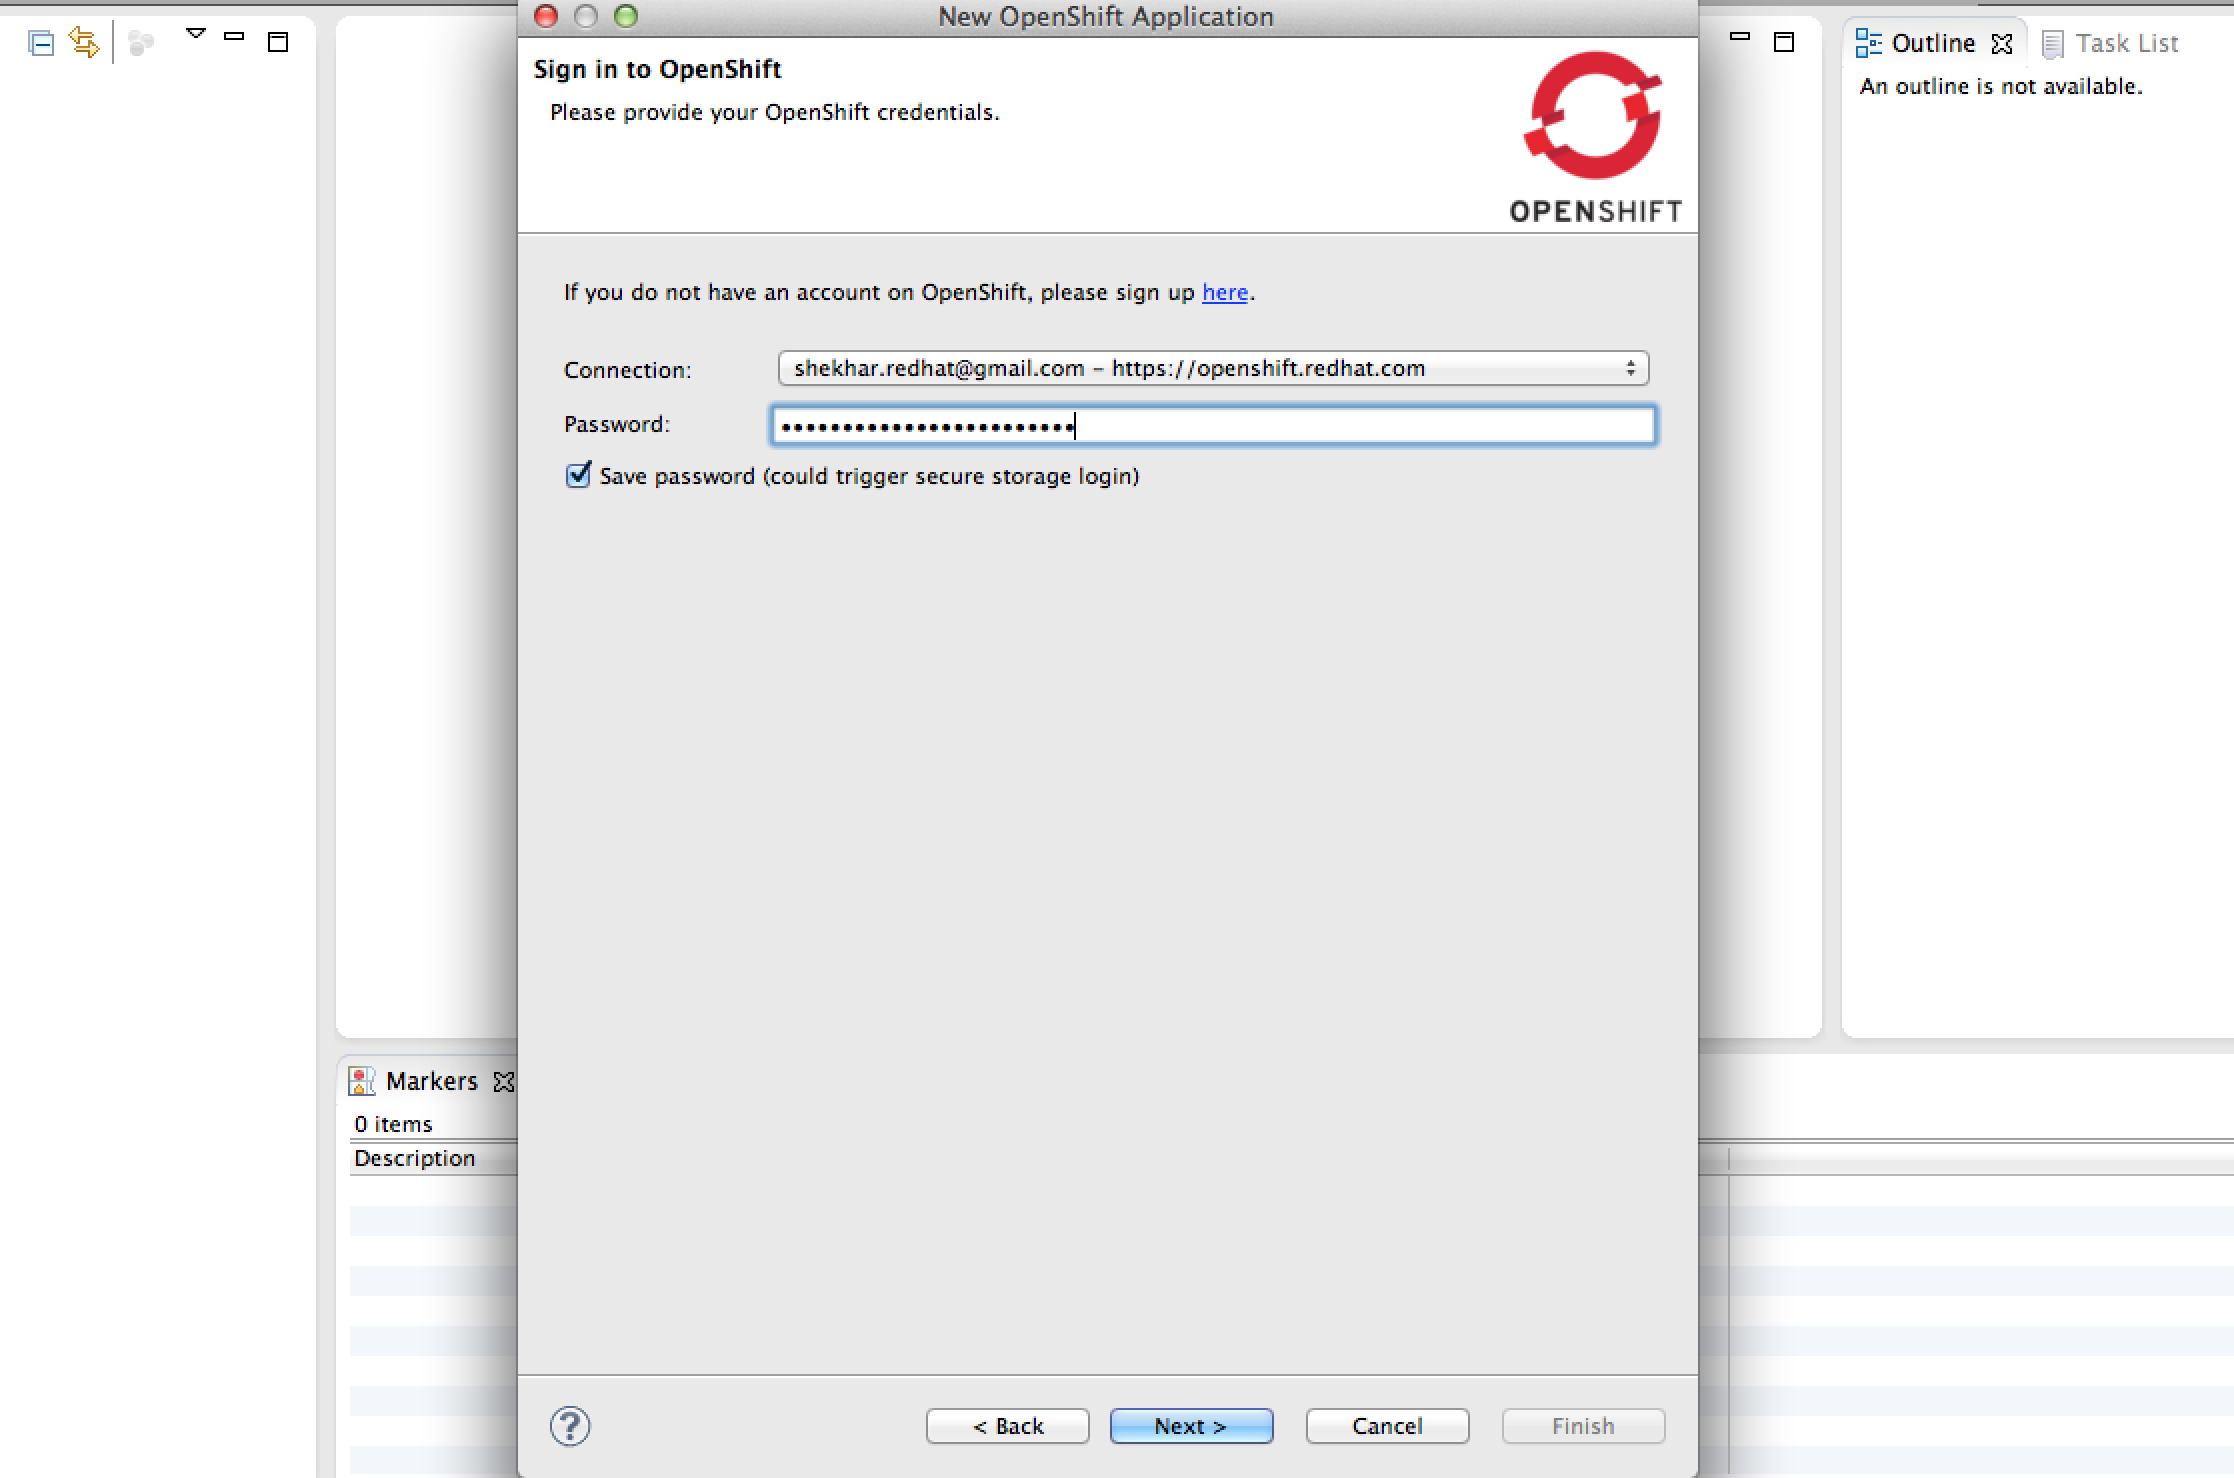
Task: Click the help question mark icon
Action: tap(570, 1426)
